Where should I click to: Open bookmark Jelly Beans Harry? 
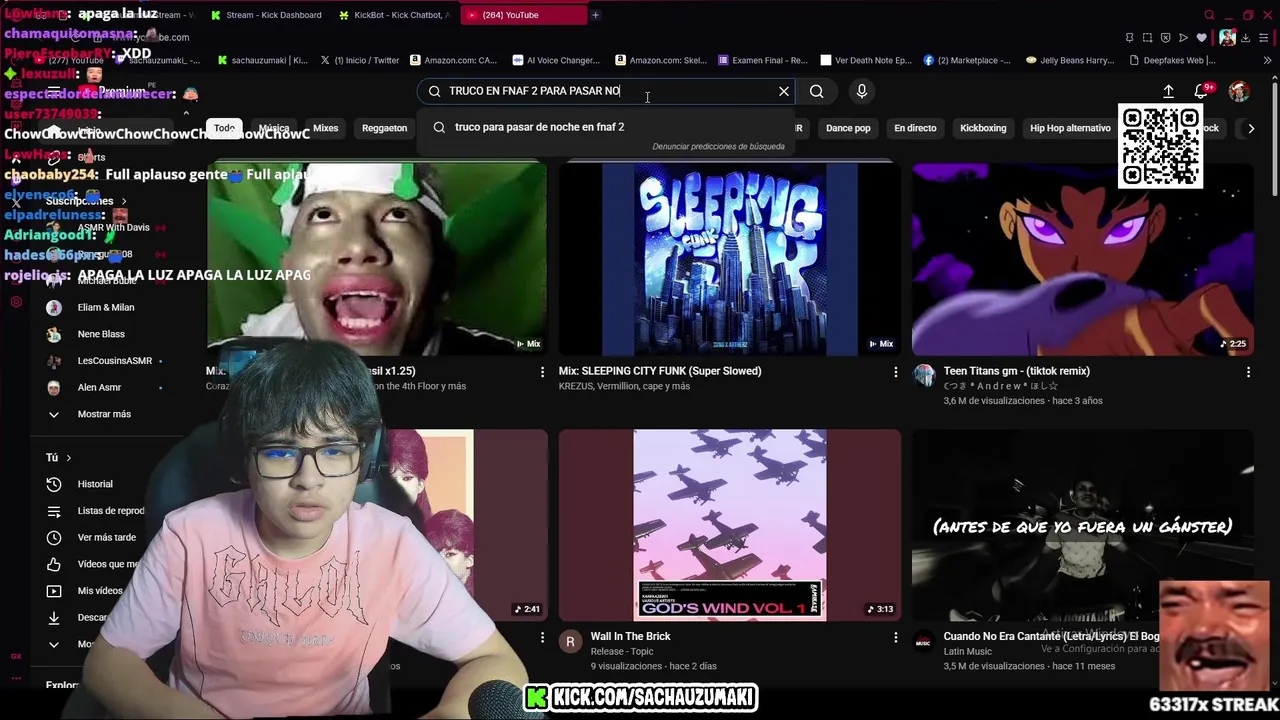(1070, 60)
